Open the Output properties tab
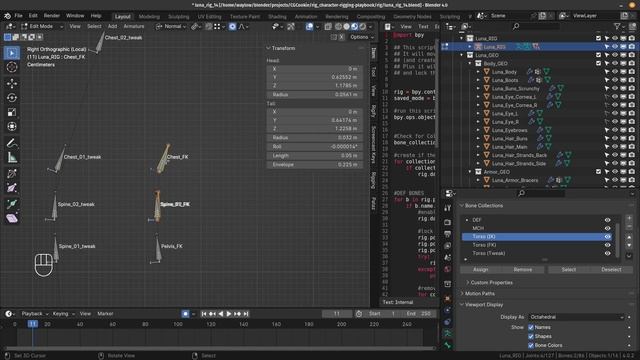The width and height of the screenshot is (640, 360). (x=448, y=234)
